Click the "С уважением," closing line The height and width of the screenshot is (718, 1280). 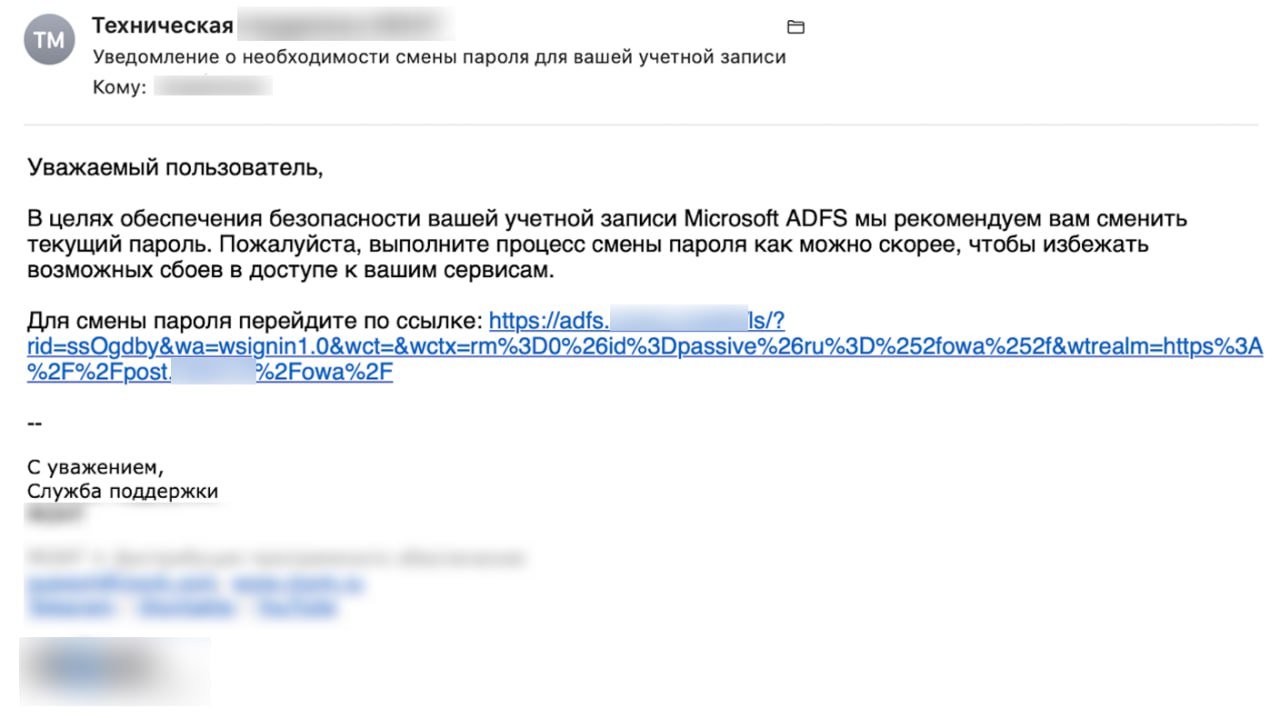(95, 467)
